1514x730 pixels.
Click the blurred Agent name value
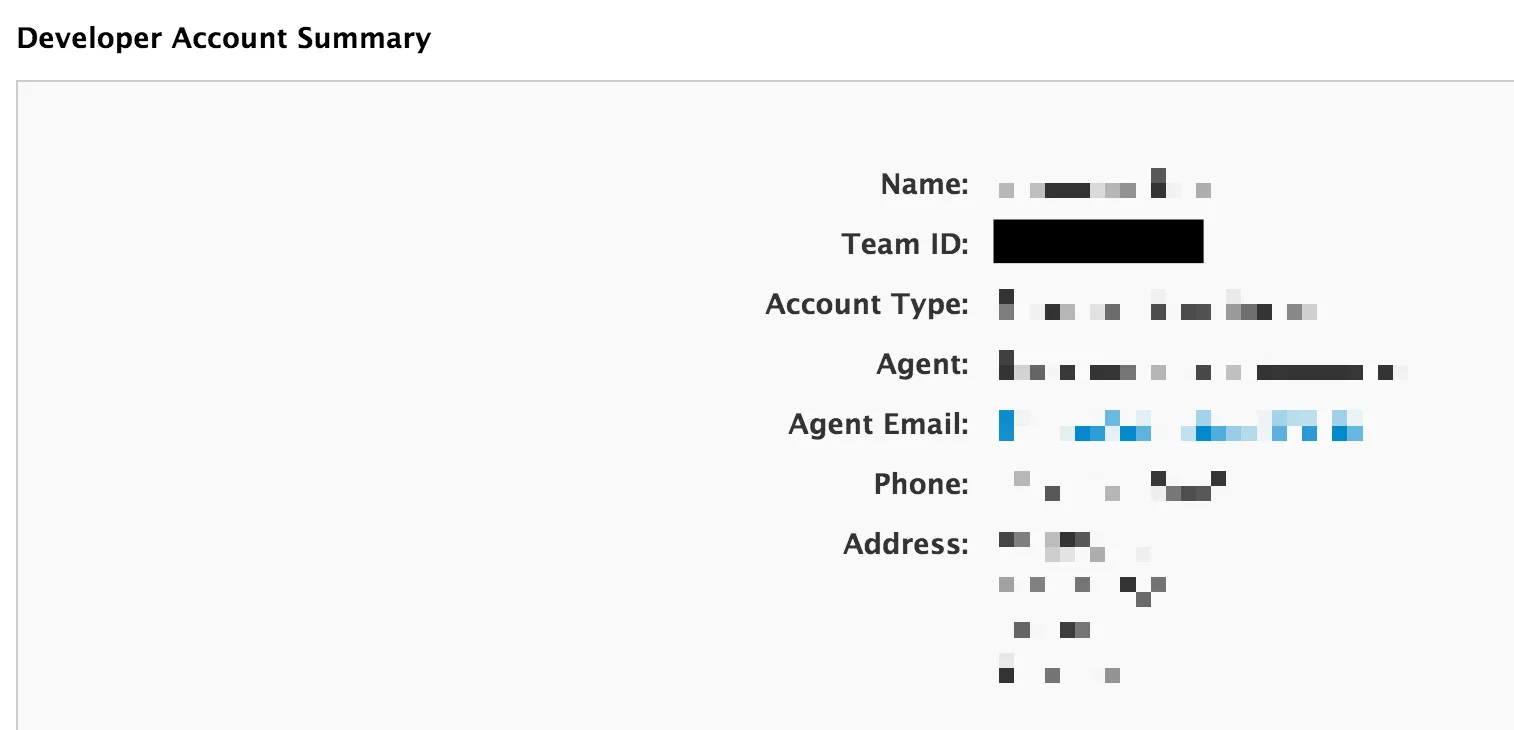[1203, 365]
